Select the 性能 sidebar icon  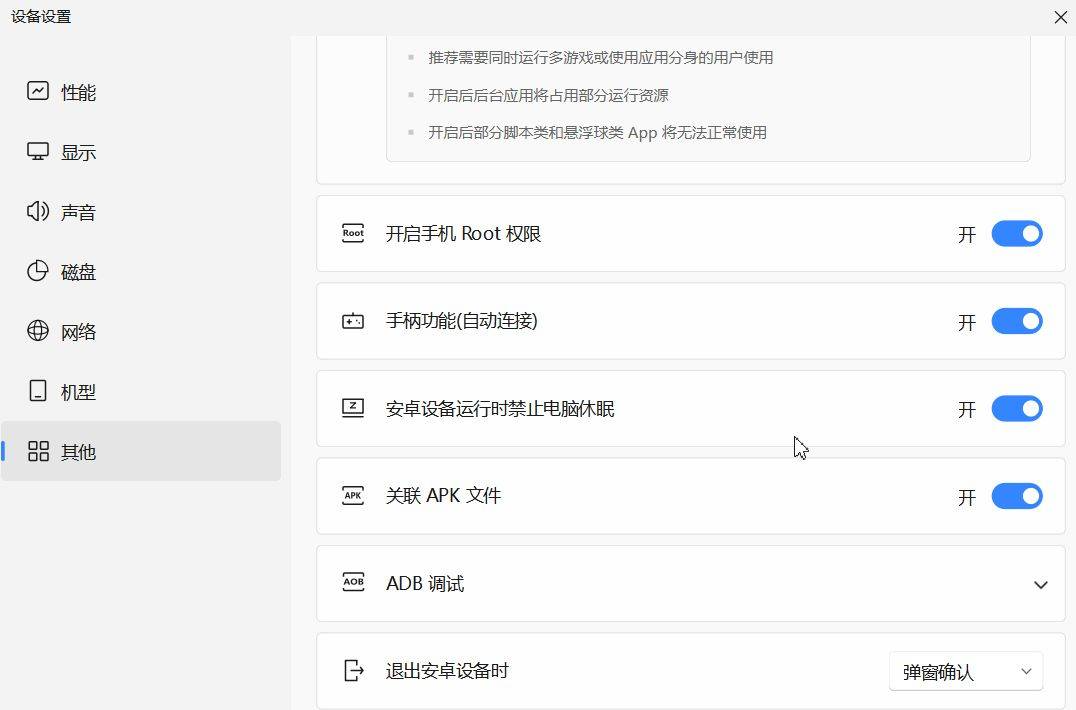coord(38,92)
